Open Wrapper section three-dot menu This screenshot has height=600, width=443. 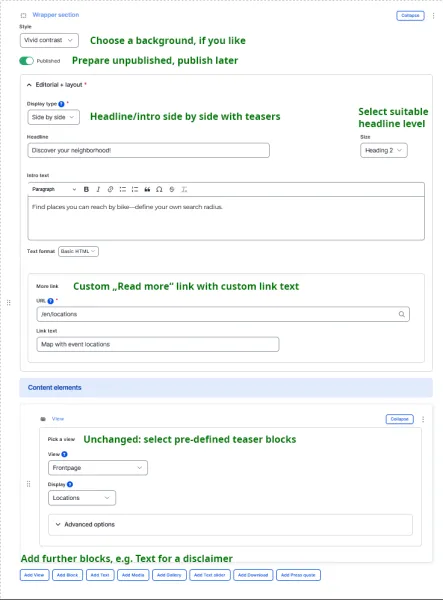point(433,16)
